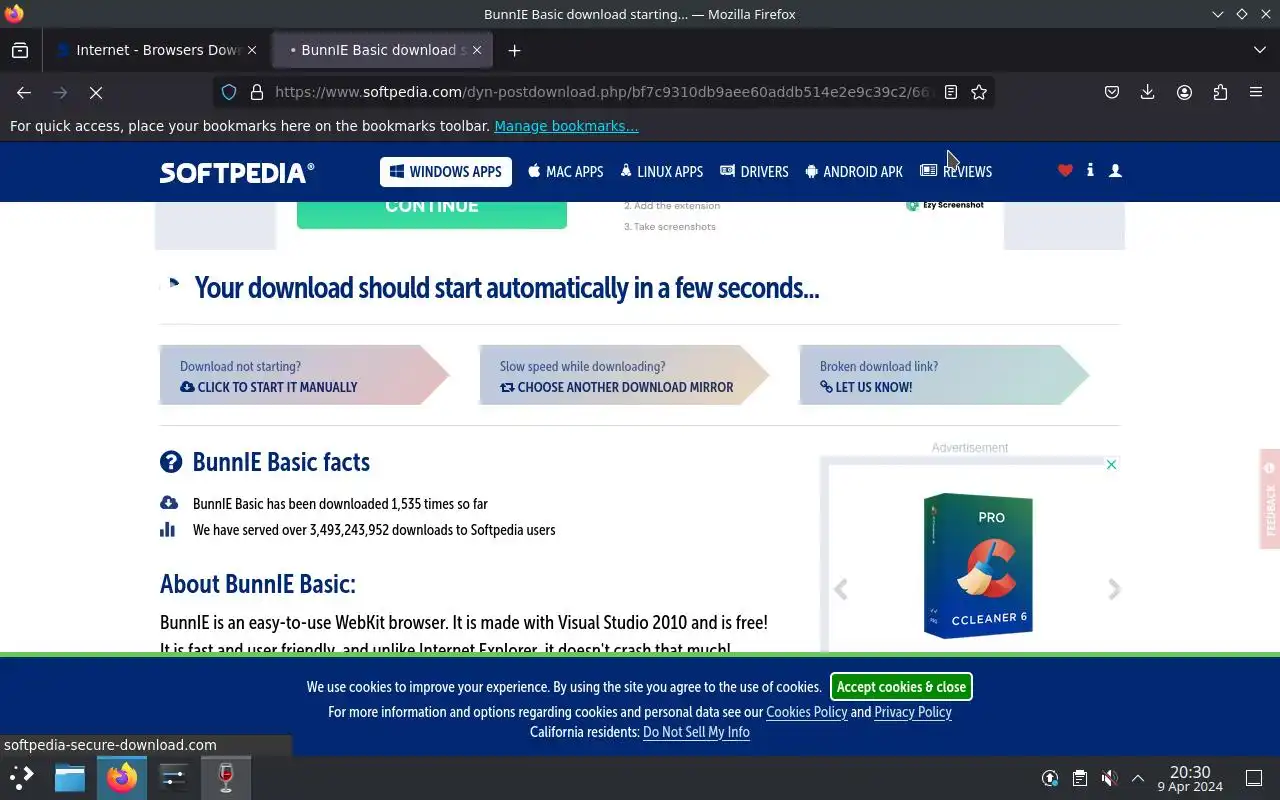Toggle reader view icon

coord(951,92)
